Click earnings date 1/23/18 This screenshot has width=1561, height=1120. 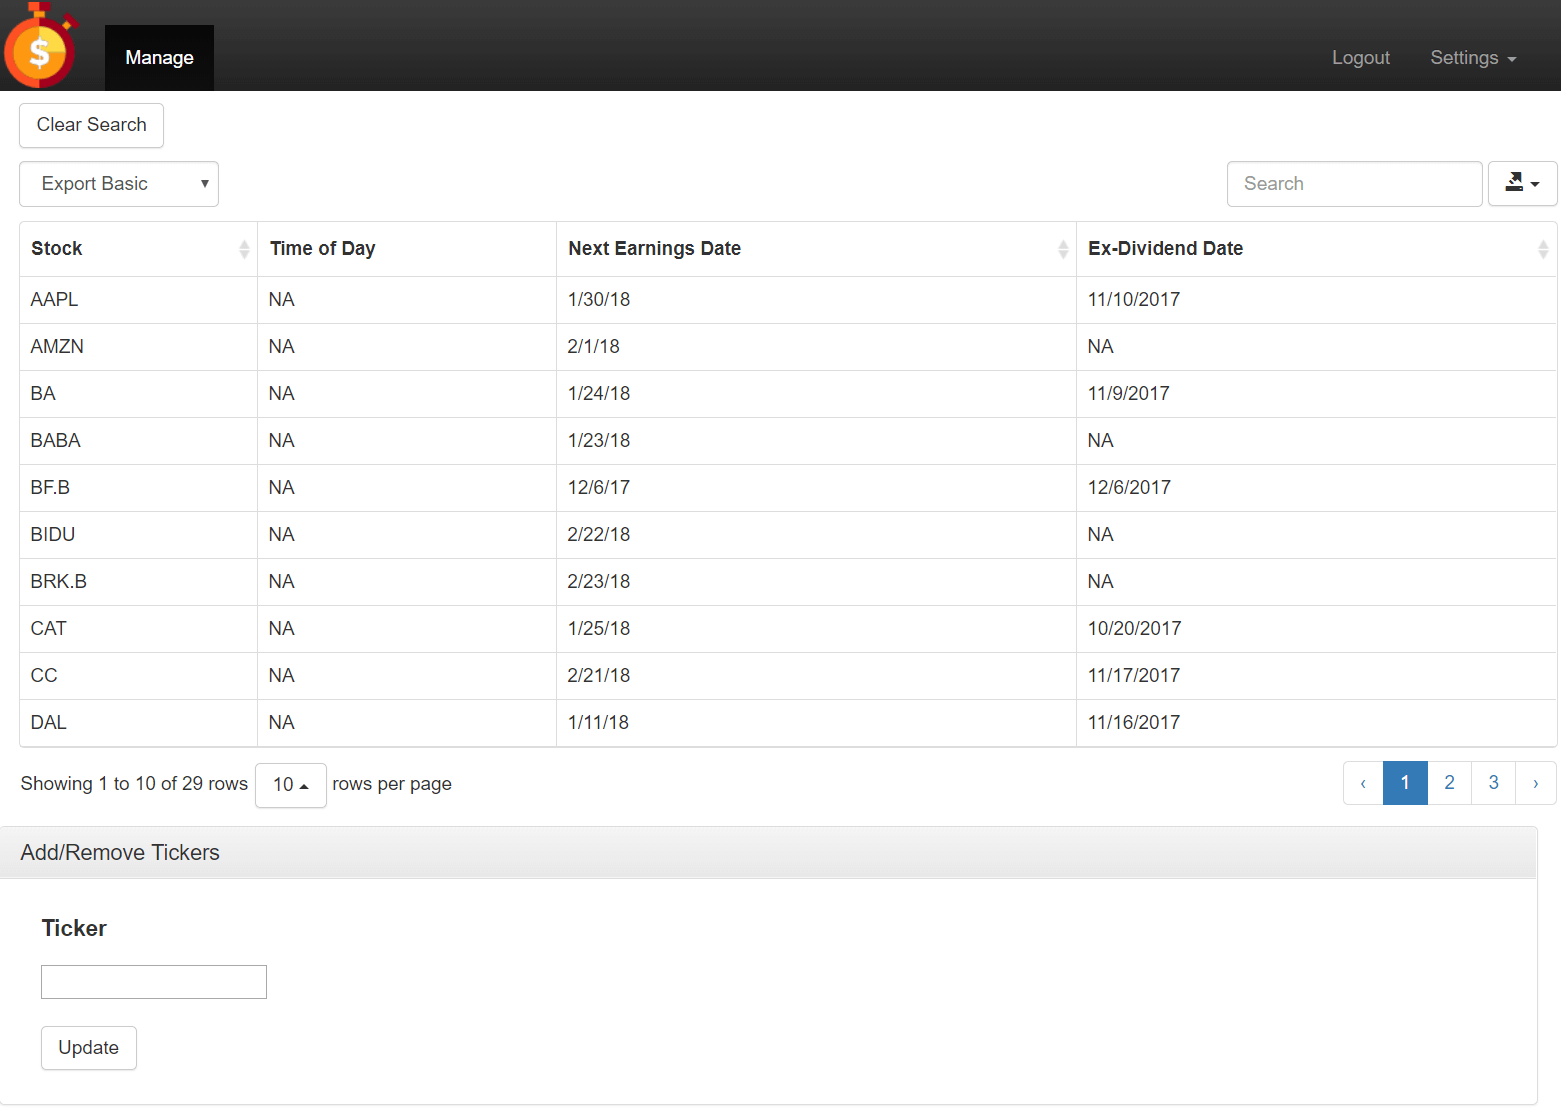coord(599,441)
